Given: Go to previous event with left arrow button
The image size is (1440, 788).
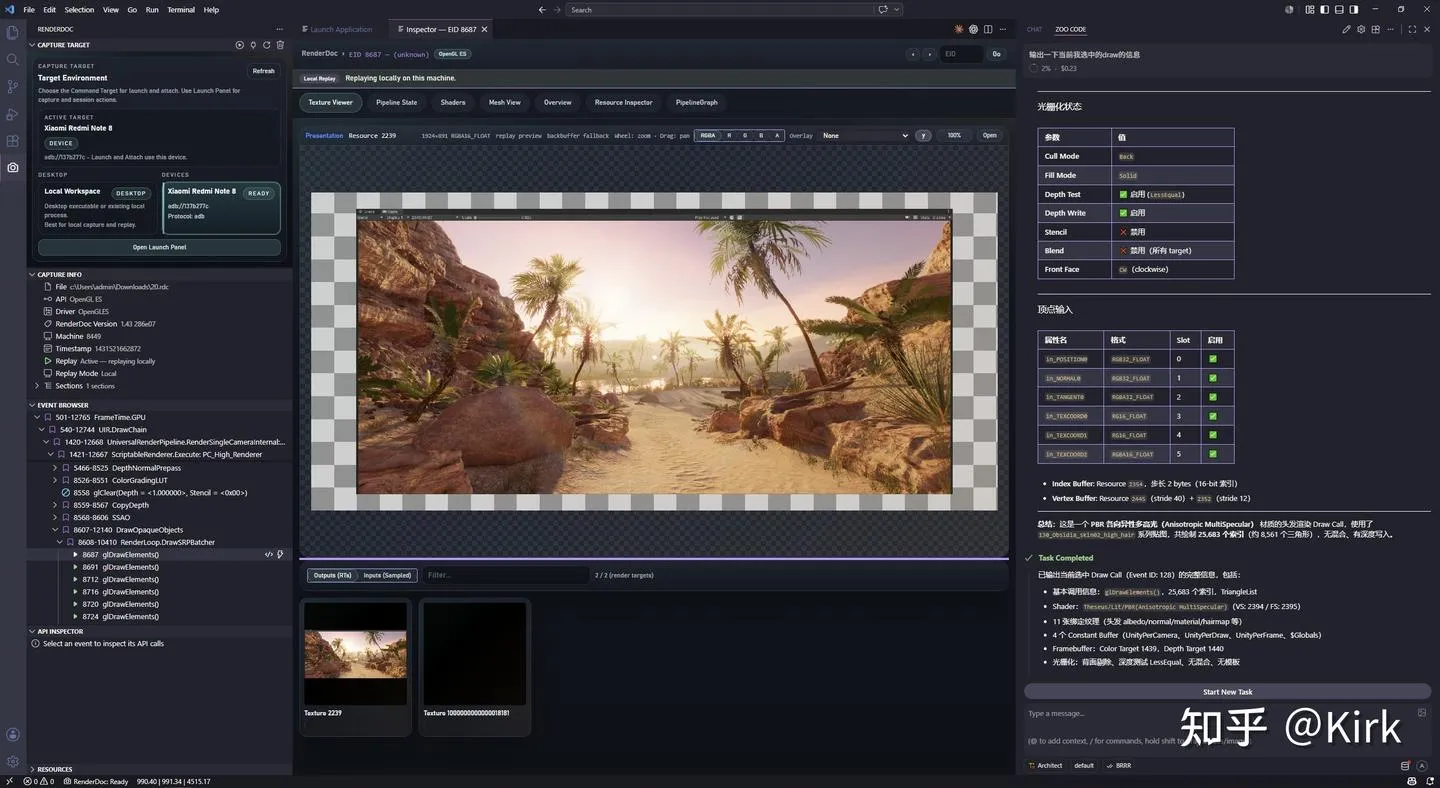Looking at the screenshot, I should (912, 54).
